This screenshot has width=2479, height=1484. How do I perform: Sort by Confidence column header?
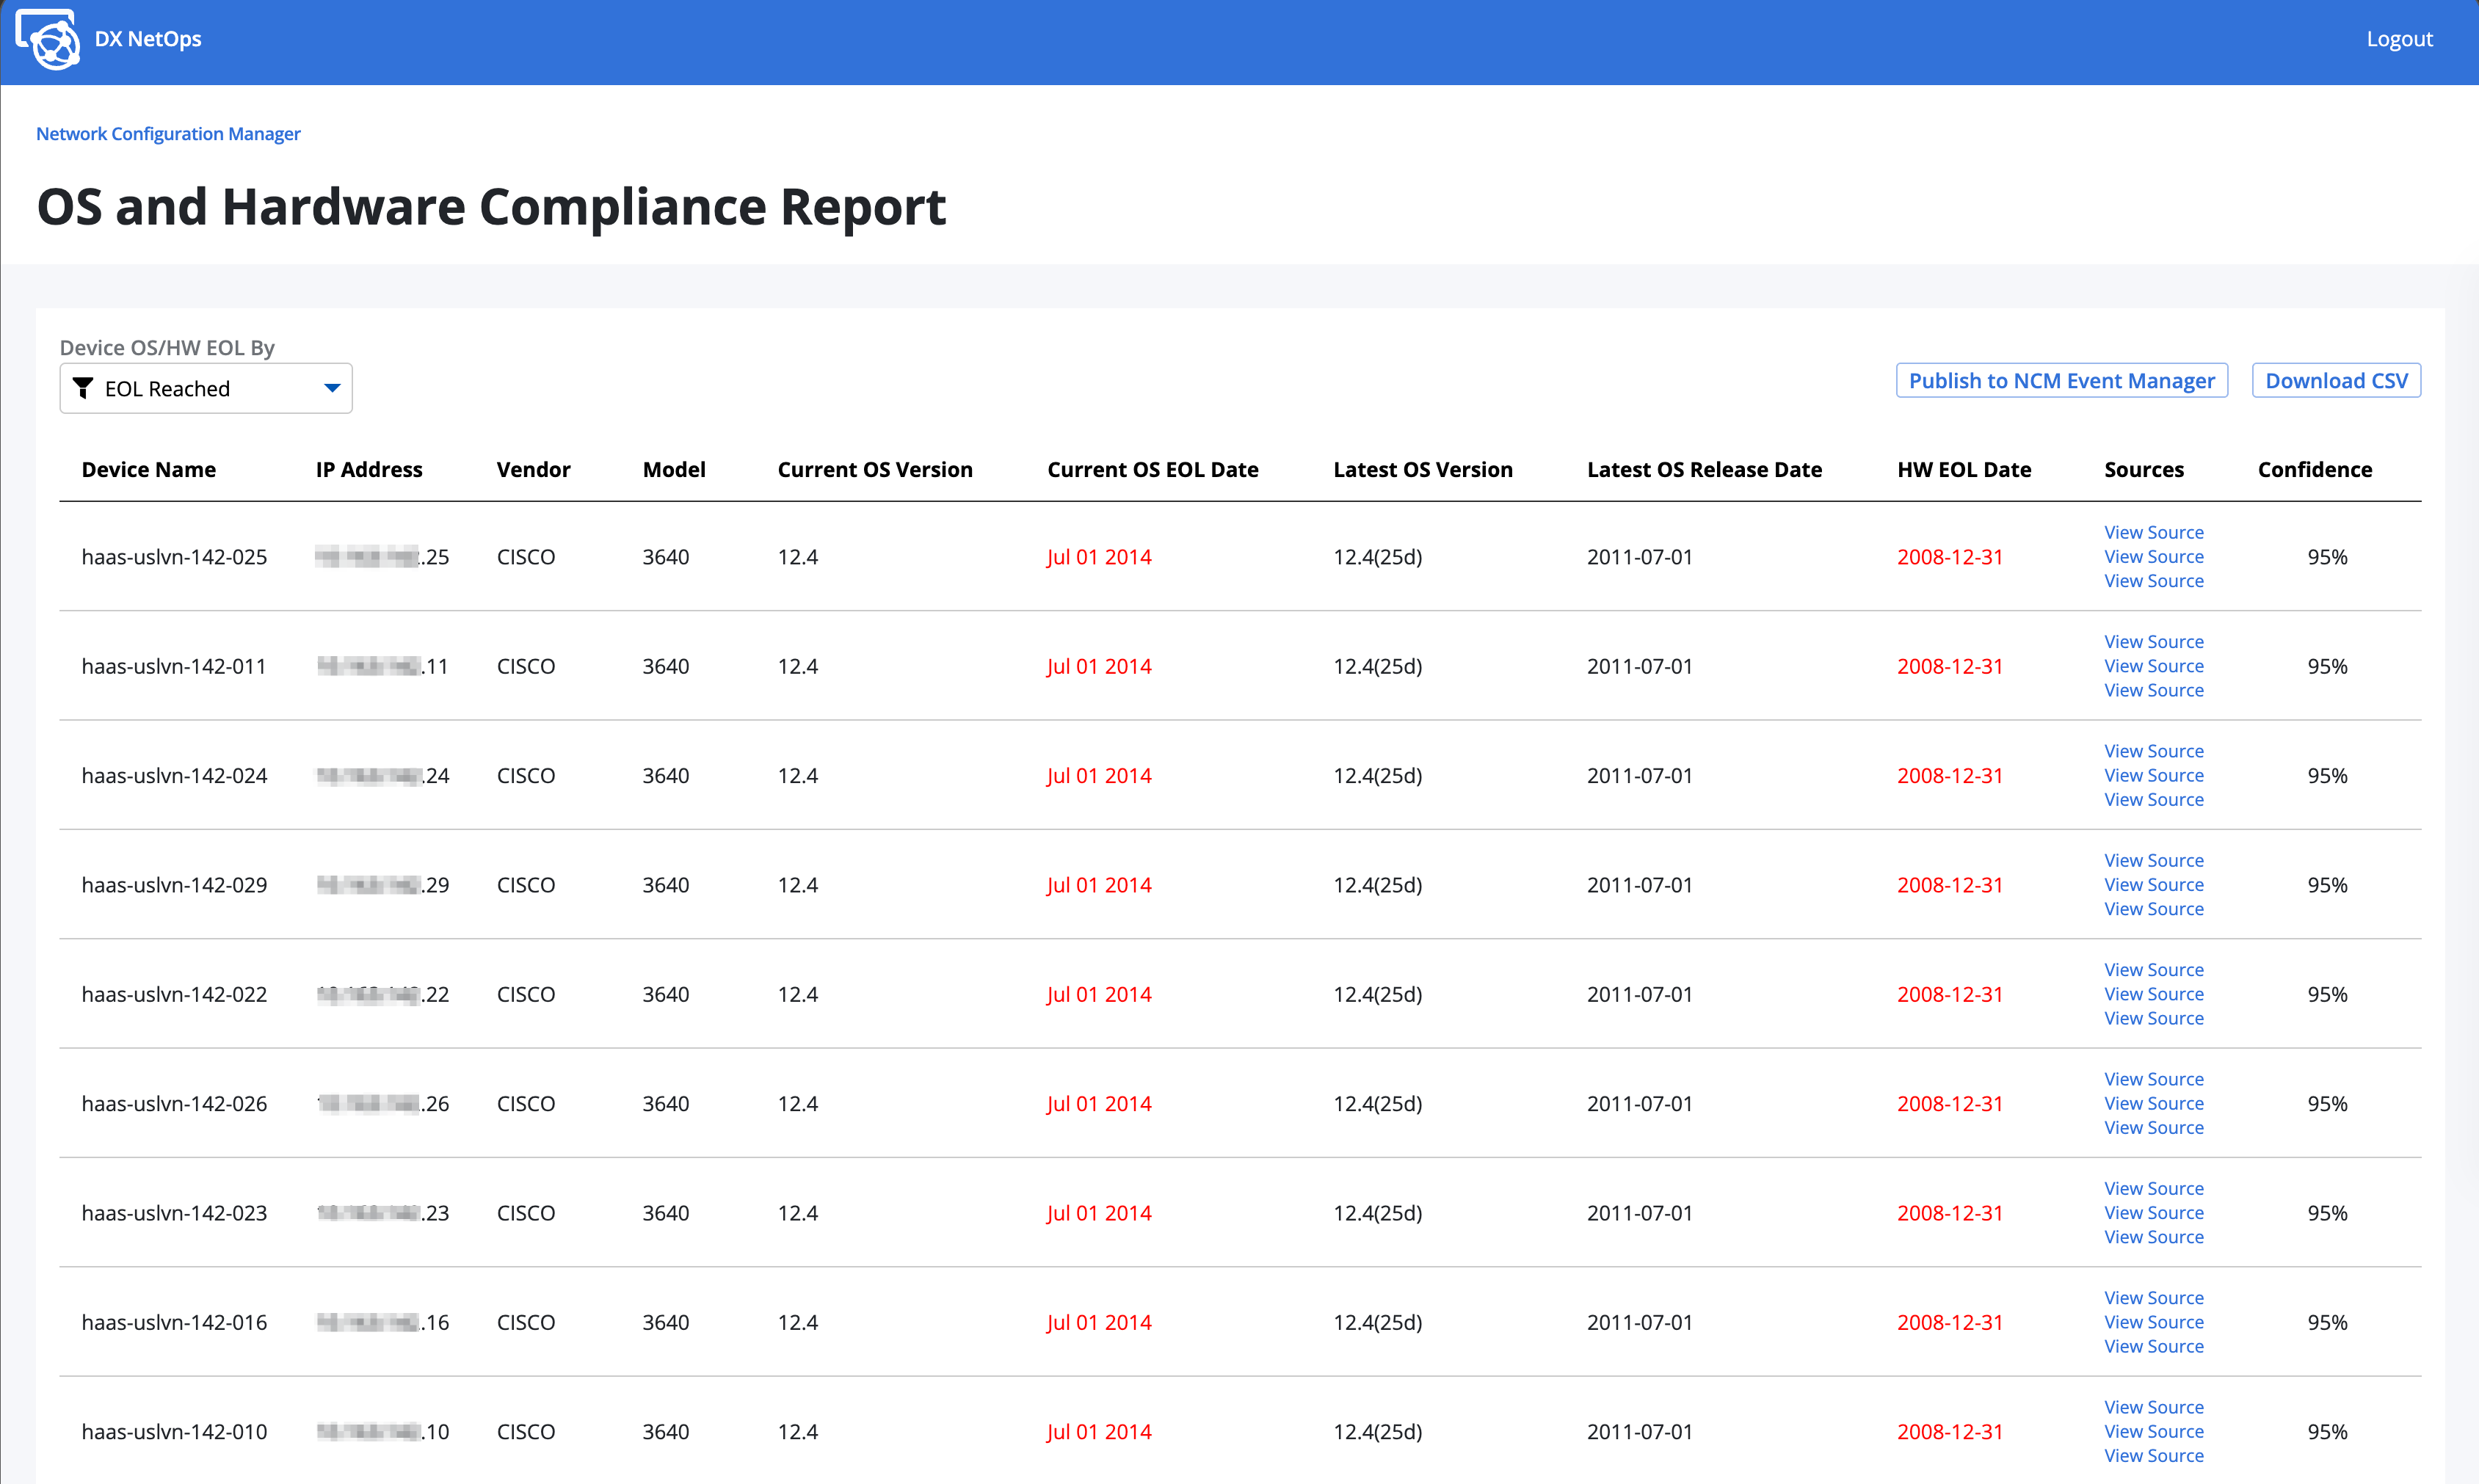2314,469
